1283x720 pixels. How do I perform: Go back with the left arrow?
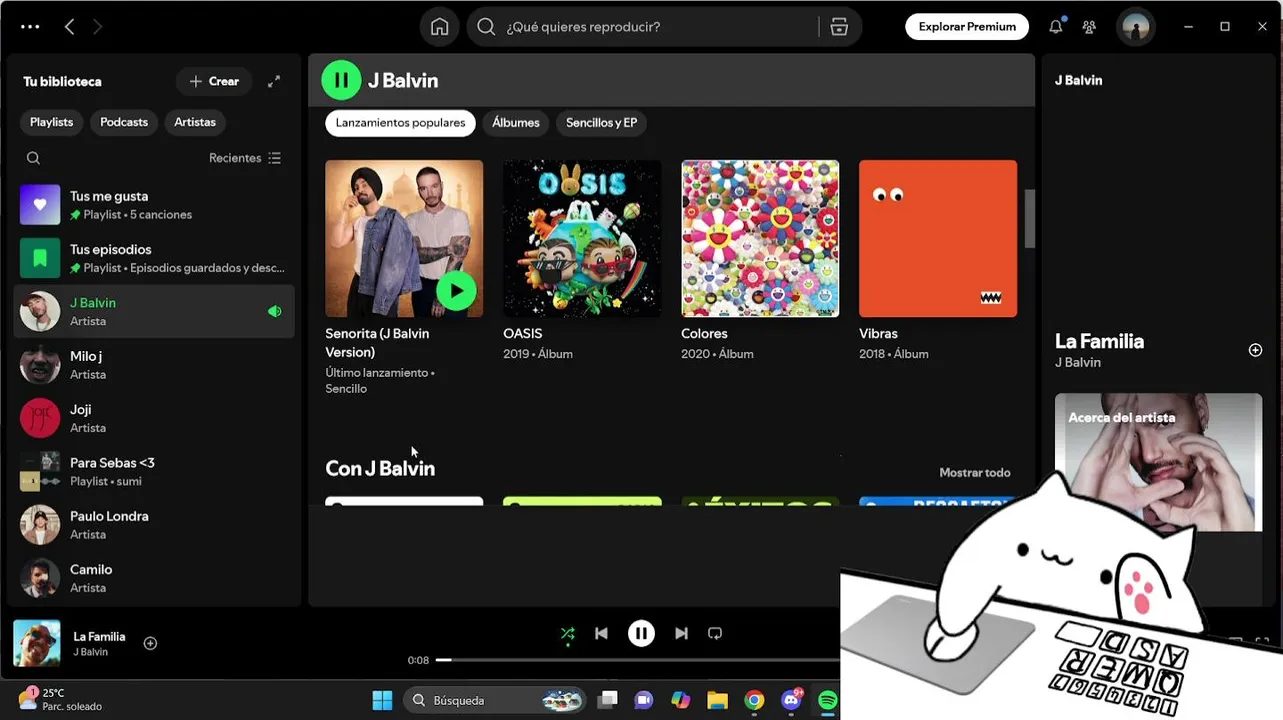coord(69,27)
